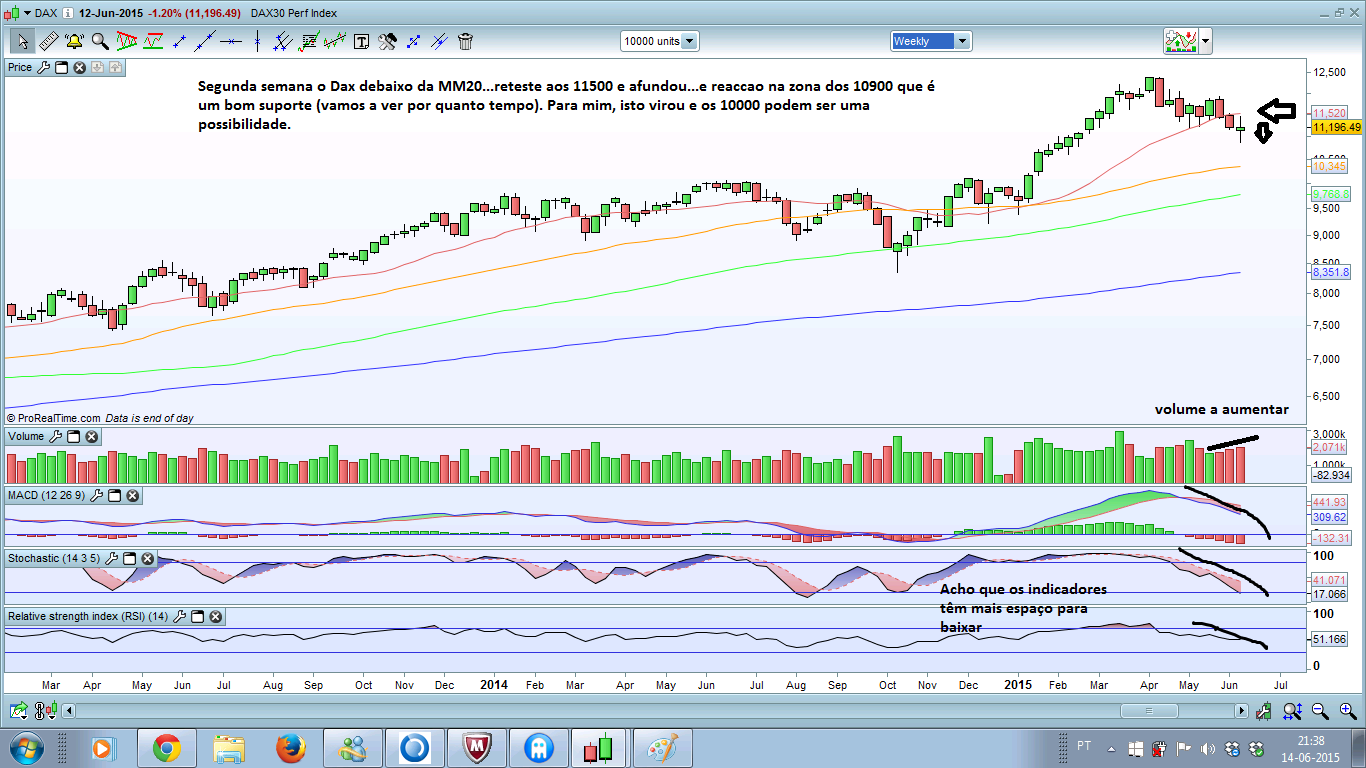This screenshot has width=1366, height=768.
Task: Open the alarm bell alert tool
Action: coord(74,41)
